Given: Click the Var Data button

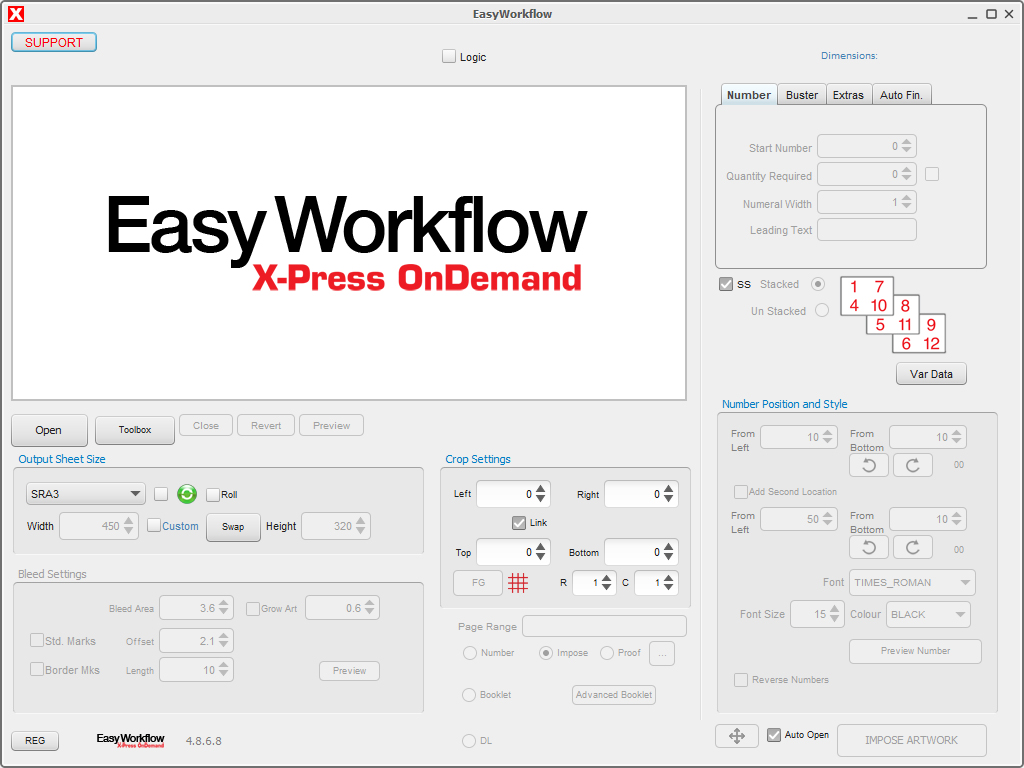Looking at the screenshot, I should pos(931,374).
